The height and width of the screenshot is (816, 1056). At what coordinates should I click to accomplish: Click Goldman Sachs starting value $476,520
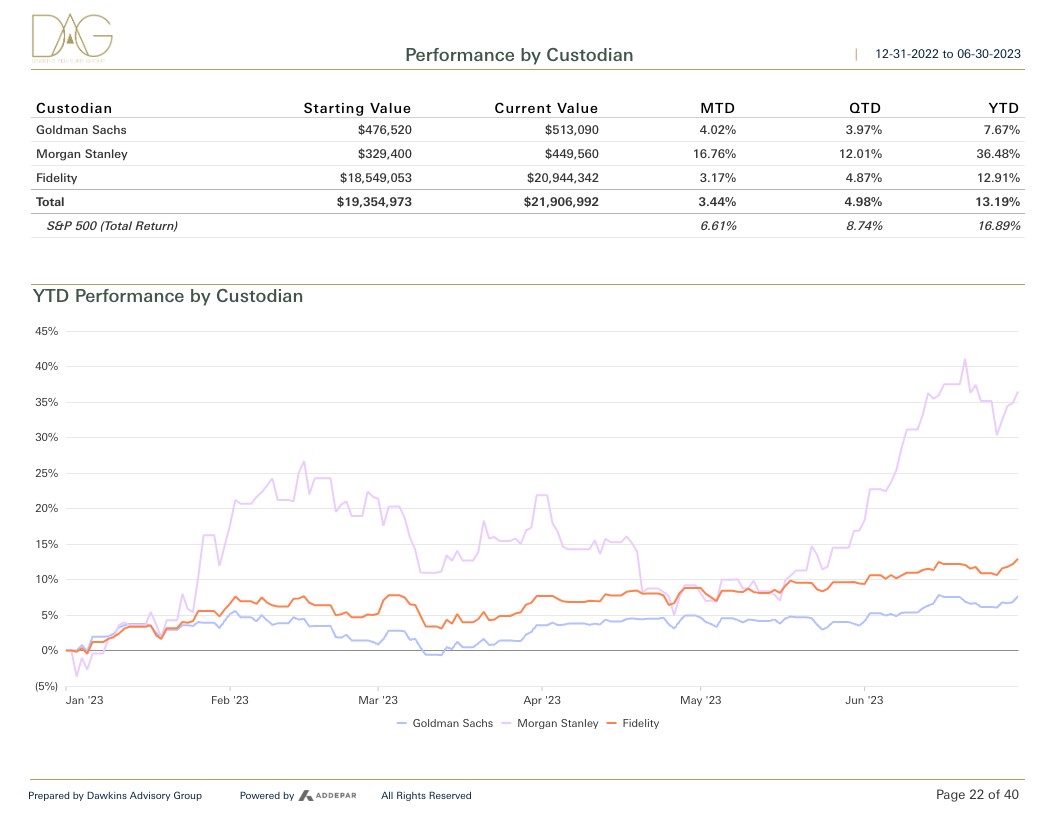[385, 130]
